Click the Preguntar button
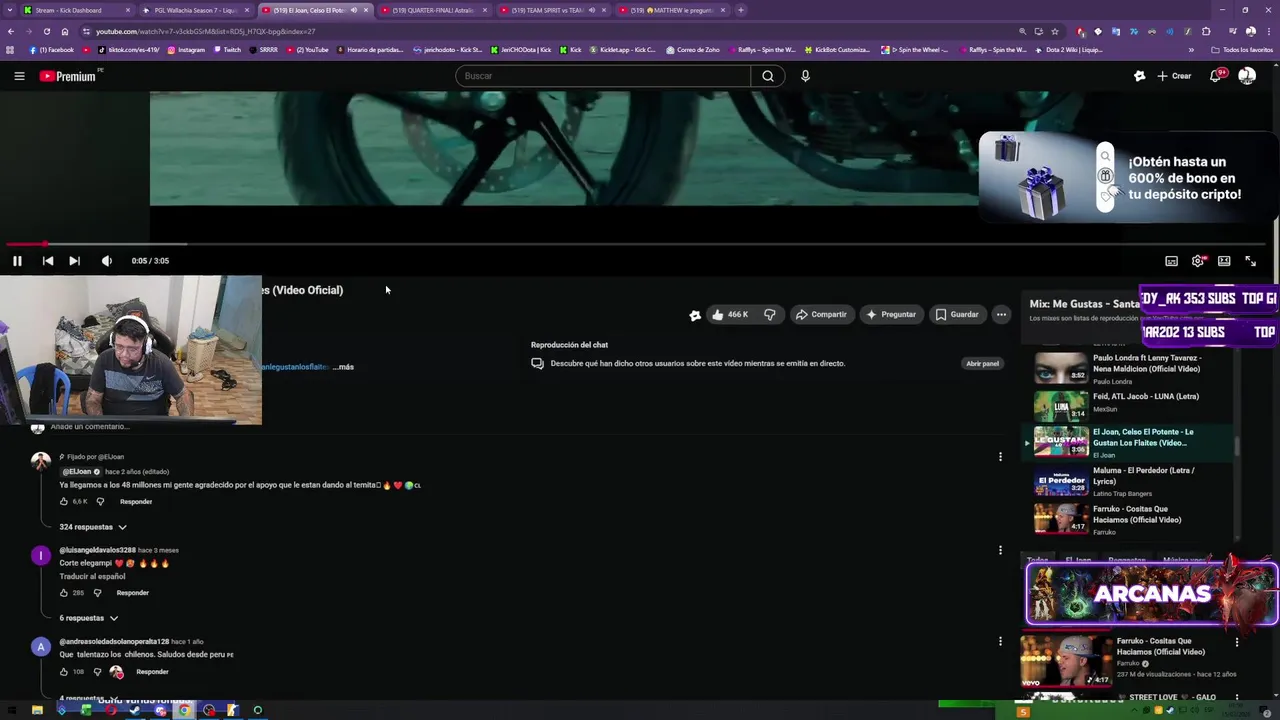Screen dimensions: 1280x720 point(891,314)
